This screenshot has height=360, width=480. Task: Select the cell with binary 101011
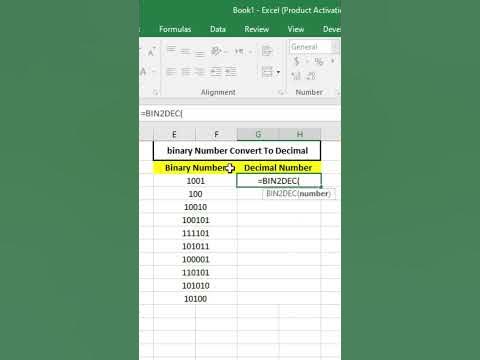tap(195, 246)
